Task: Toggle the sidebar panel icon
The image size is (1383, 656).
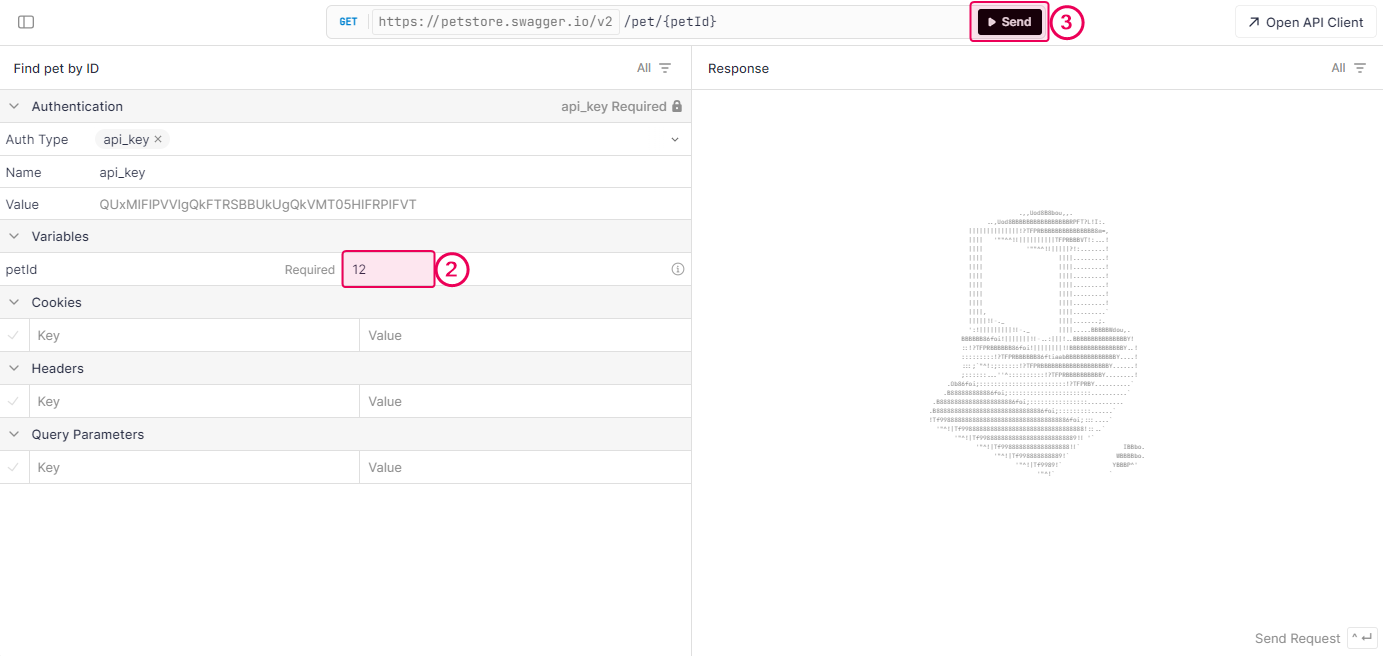Action: pos(26,22)
